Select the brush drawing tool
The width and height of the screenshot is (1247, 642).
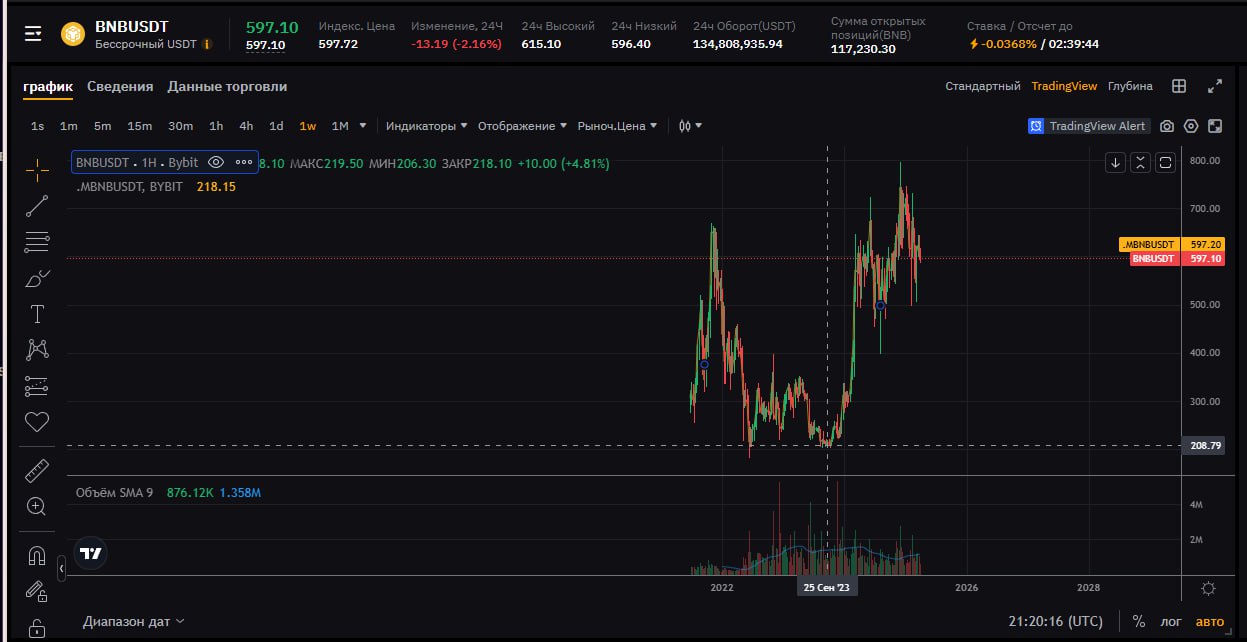tap(37, 278)
